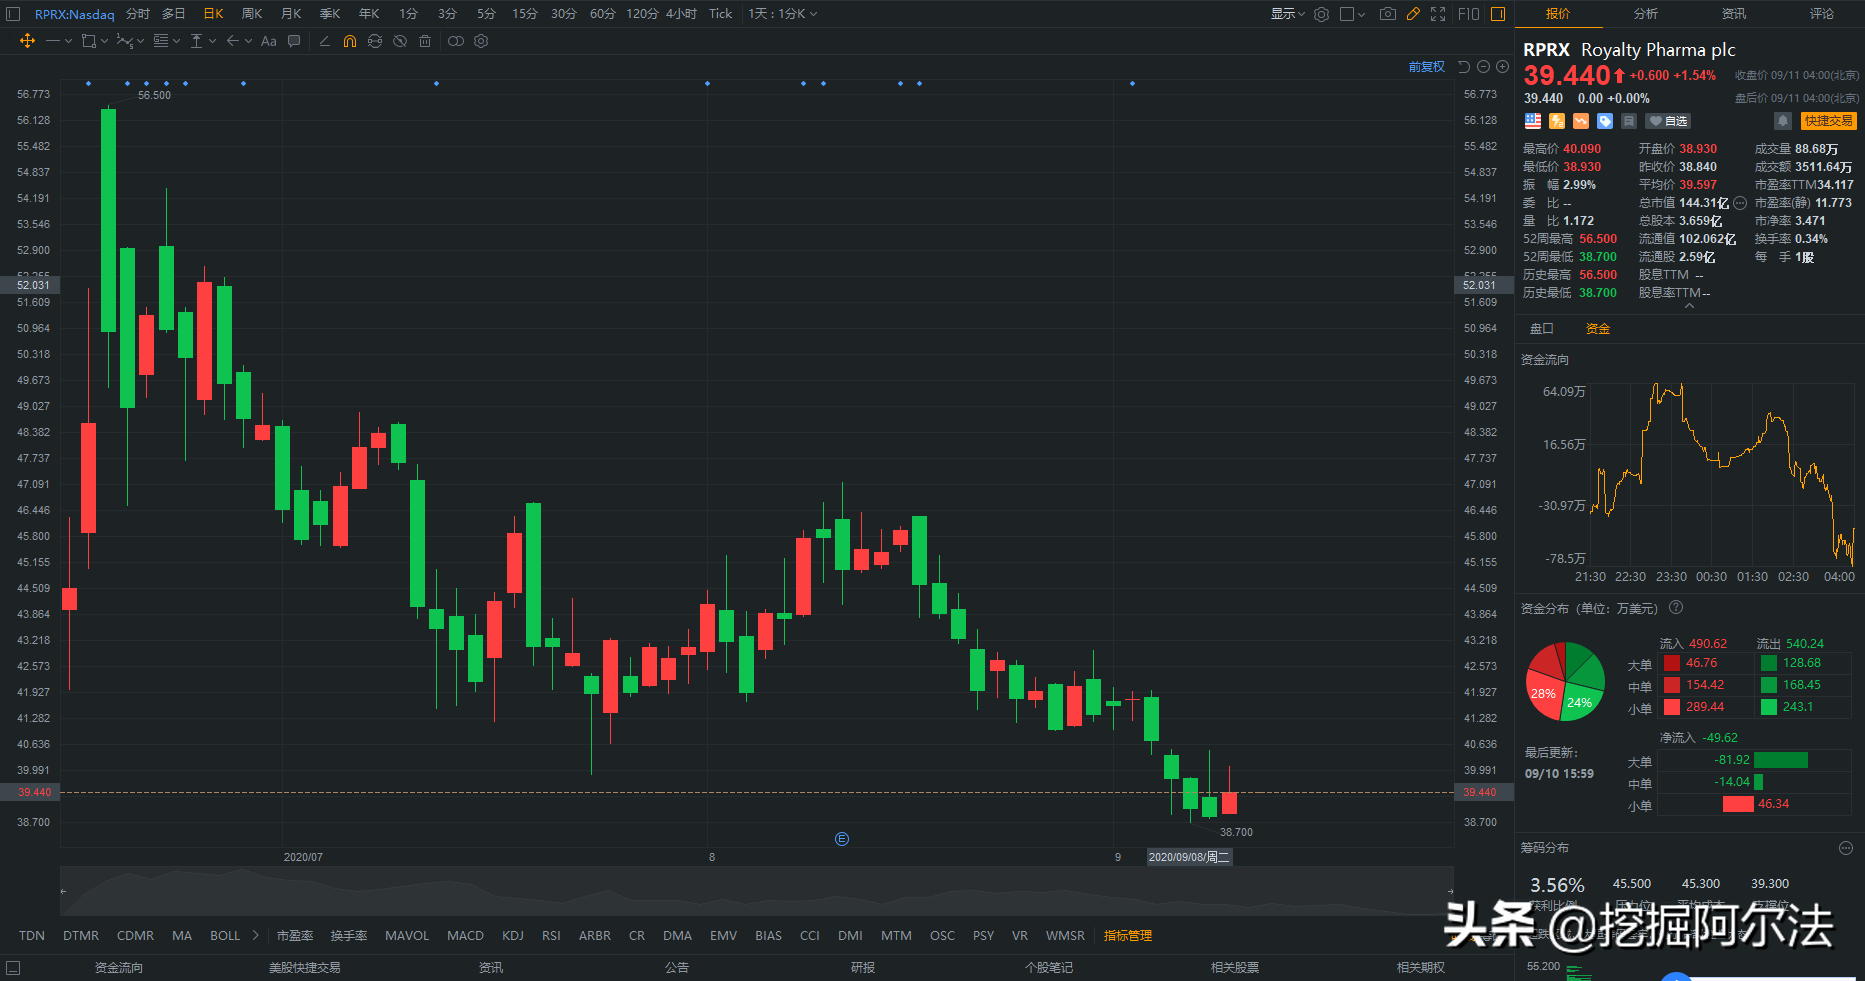Screen dimensions: 1865x981
Task: Click the 快捷交易 button
Action: 1829,121
